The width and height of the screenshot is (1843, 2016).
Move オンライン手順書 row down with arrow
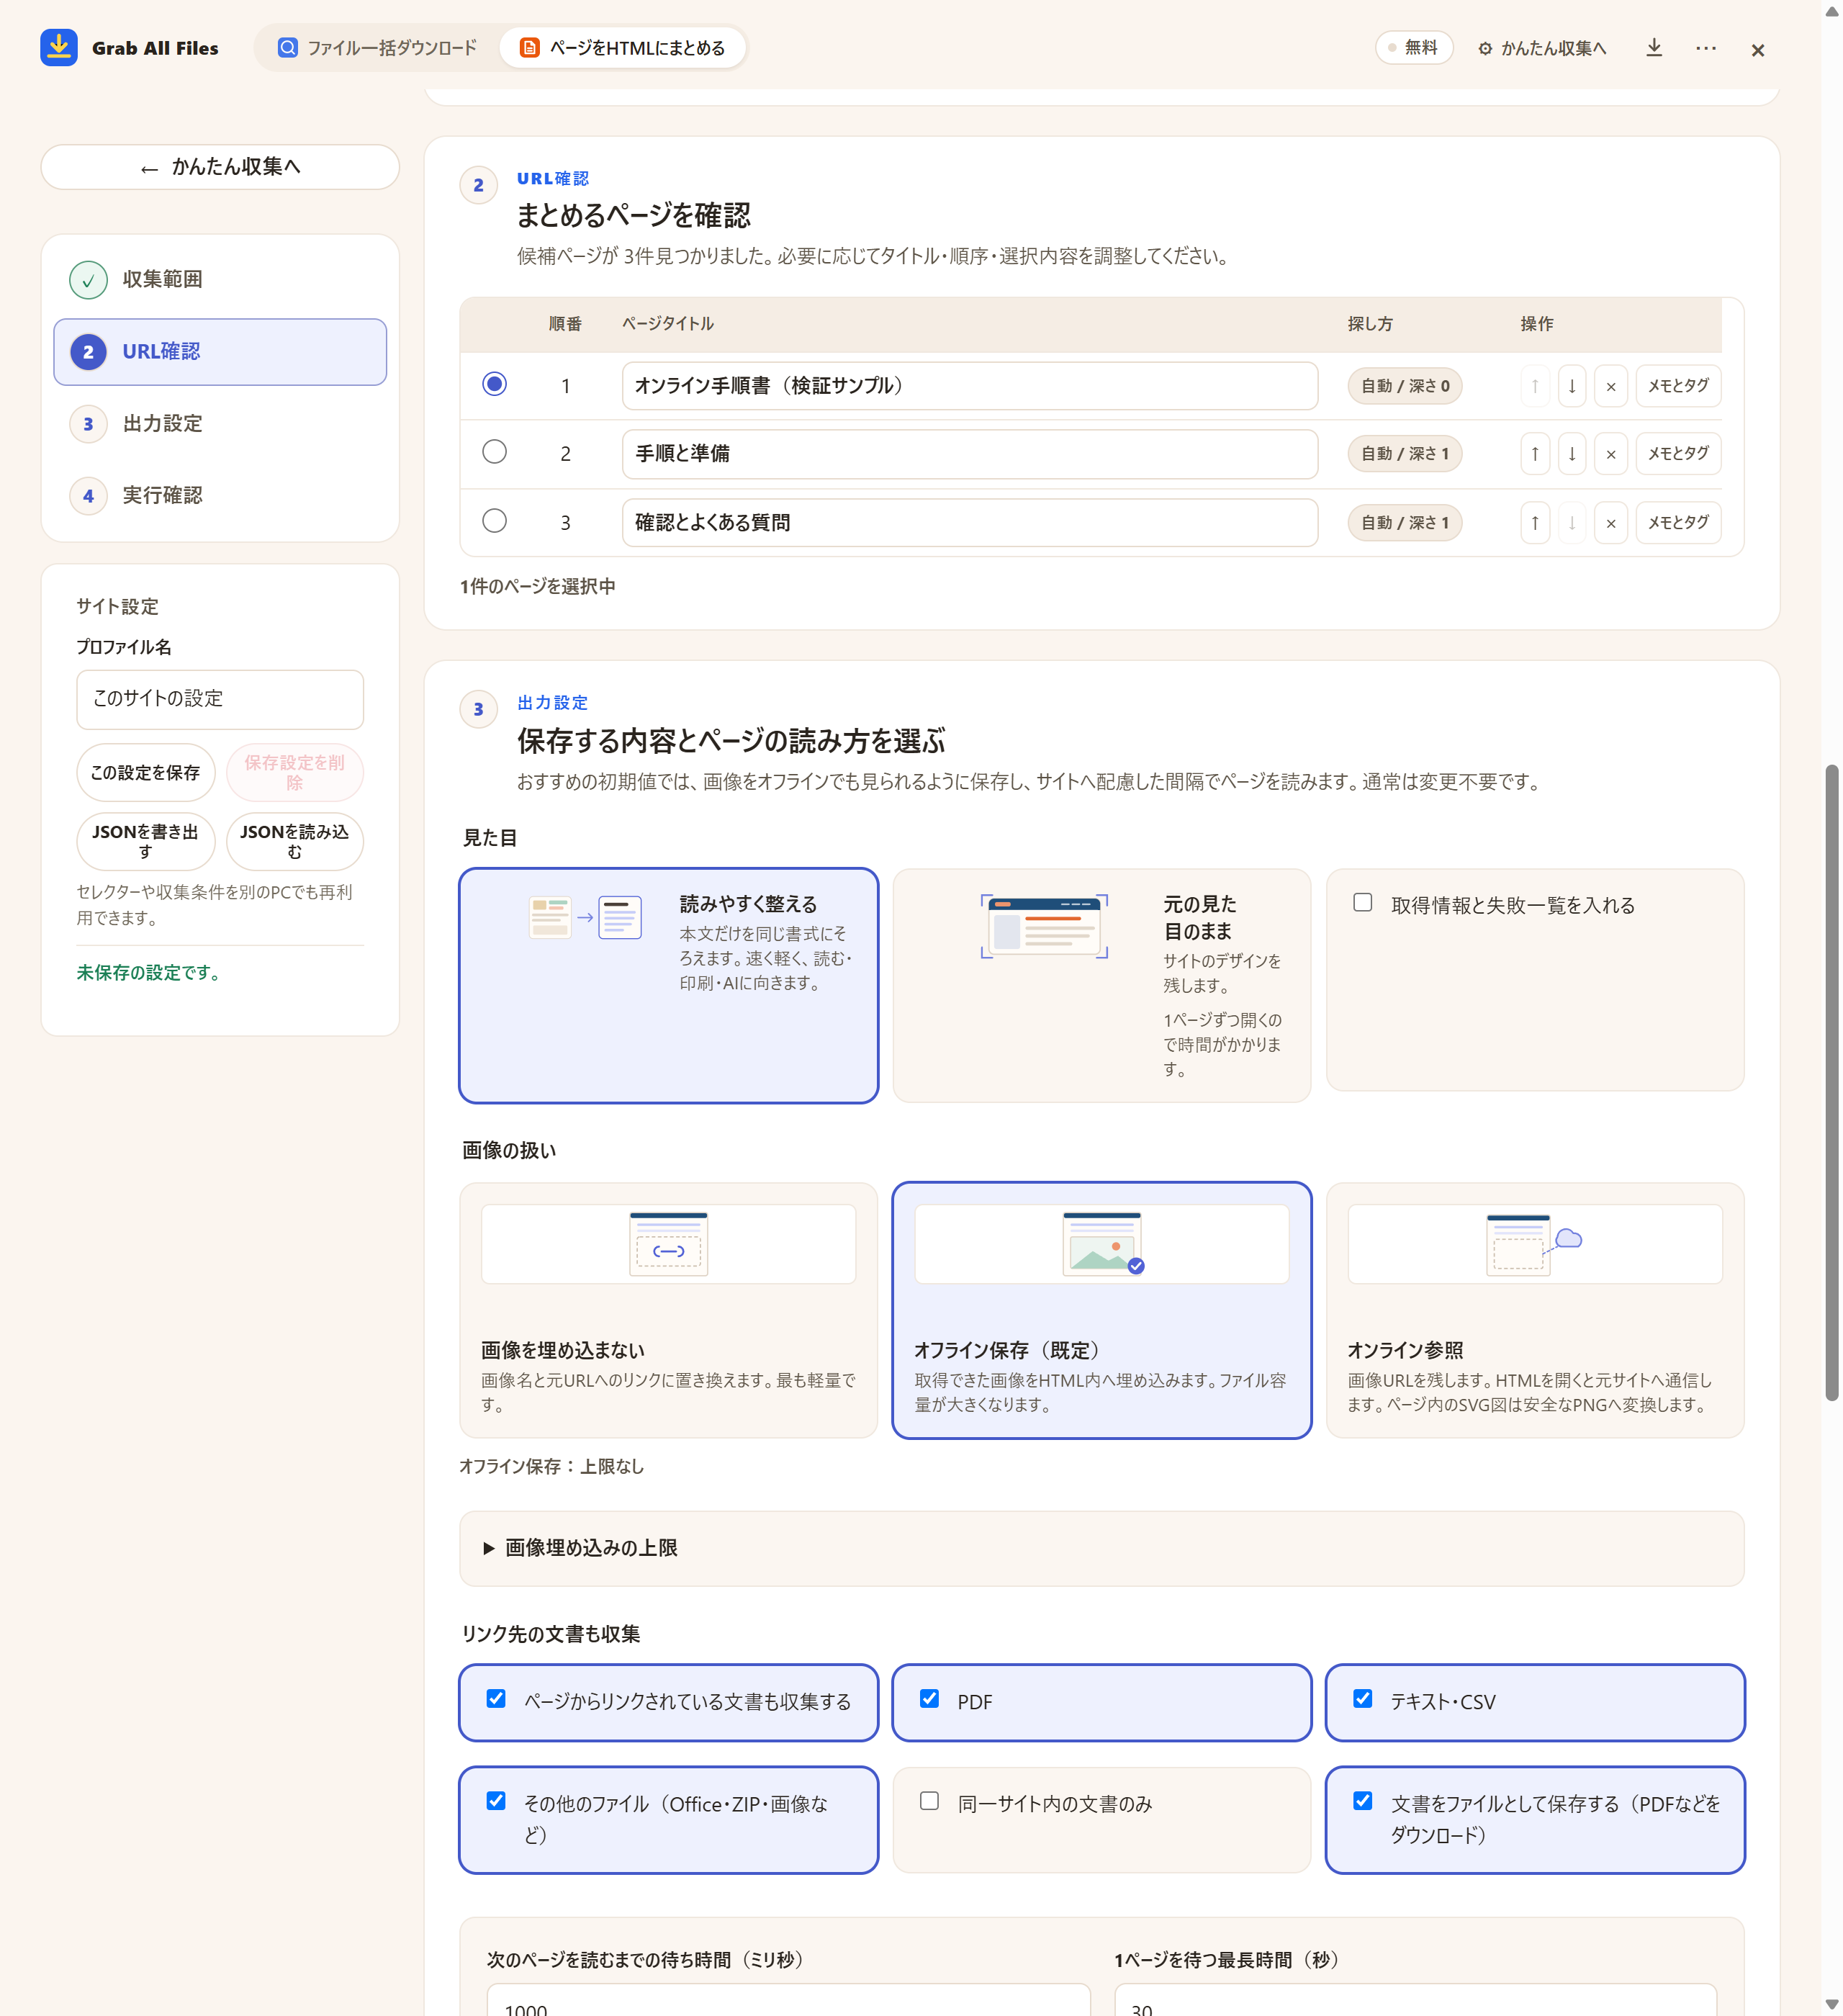click(x=1572, y=386)
